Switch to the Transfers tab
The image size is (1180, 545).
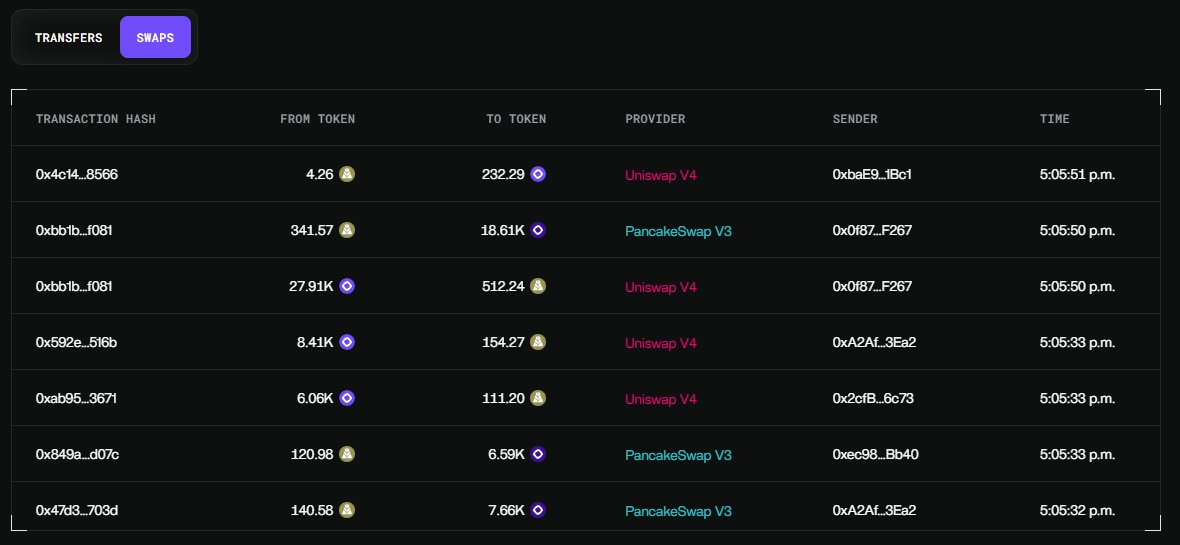pyautogui.click(x=68, y=38)
